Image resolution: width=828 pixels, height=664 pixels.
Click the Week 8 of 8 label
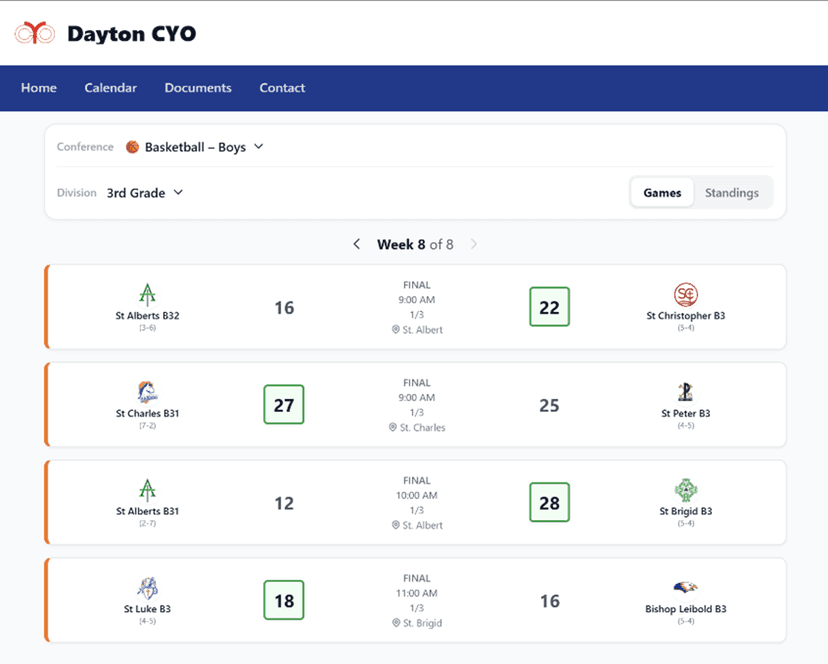tap(415, 244)
